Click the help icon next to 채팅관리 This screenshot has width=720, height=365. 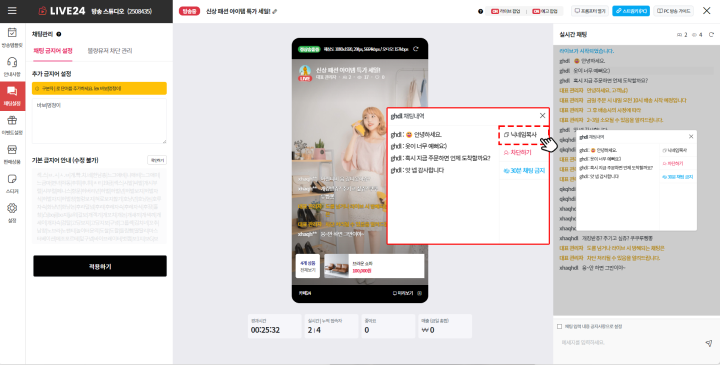point(59,34)
